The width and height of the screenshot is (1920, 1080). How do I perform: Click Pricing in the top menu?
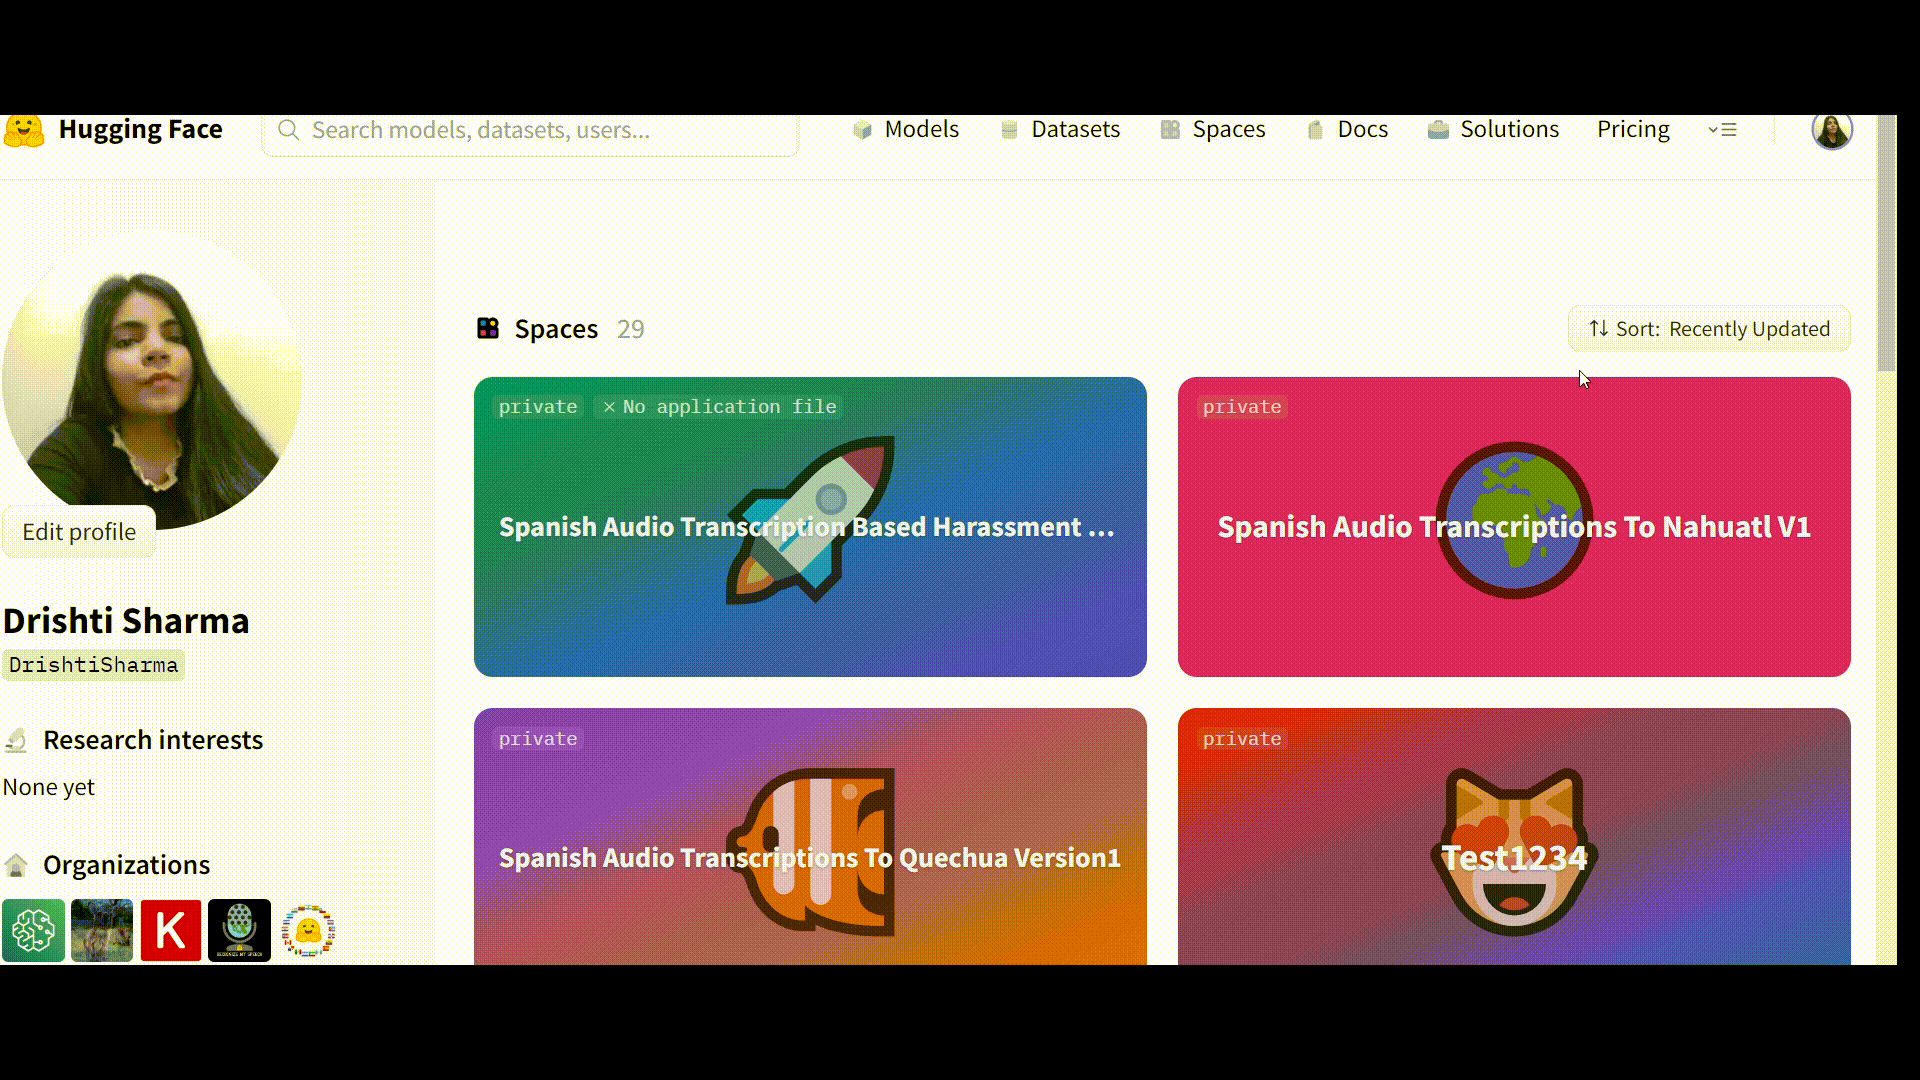1633,129
